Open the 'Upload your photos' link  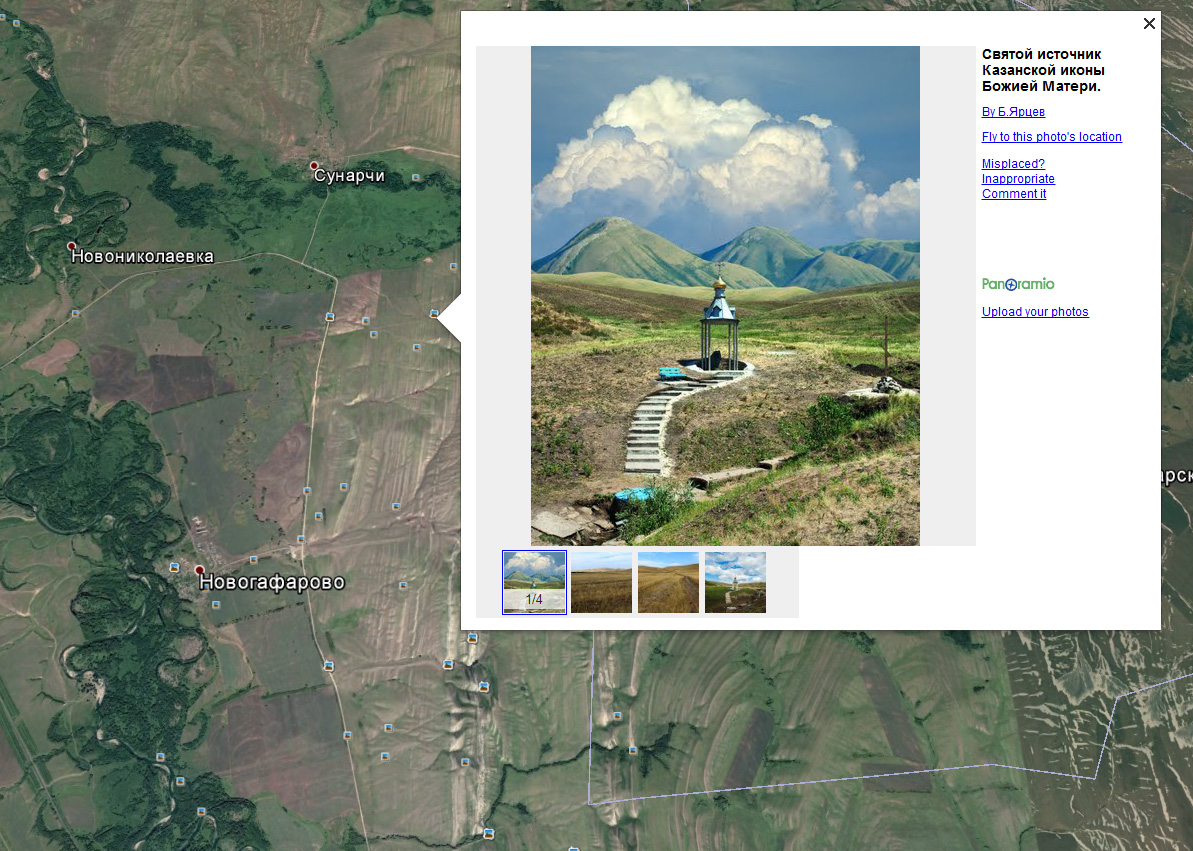(1034, 312)
